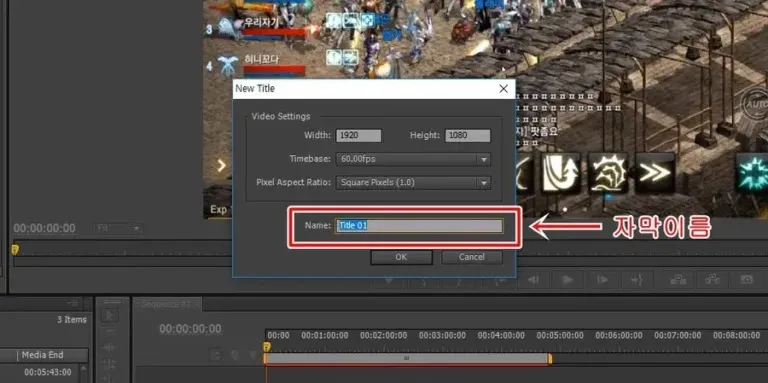This screenshot has height=383, width=768.
Task: Cancel the New Title dialog
Action: [472, 257]
